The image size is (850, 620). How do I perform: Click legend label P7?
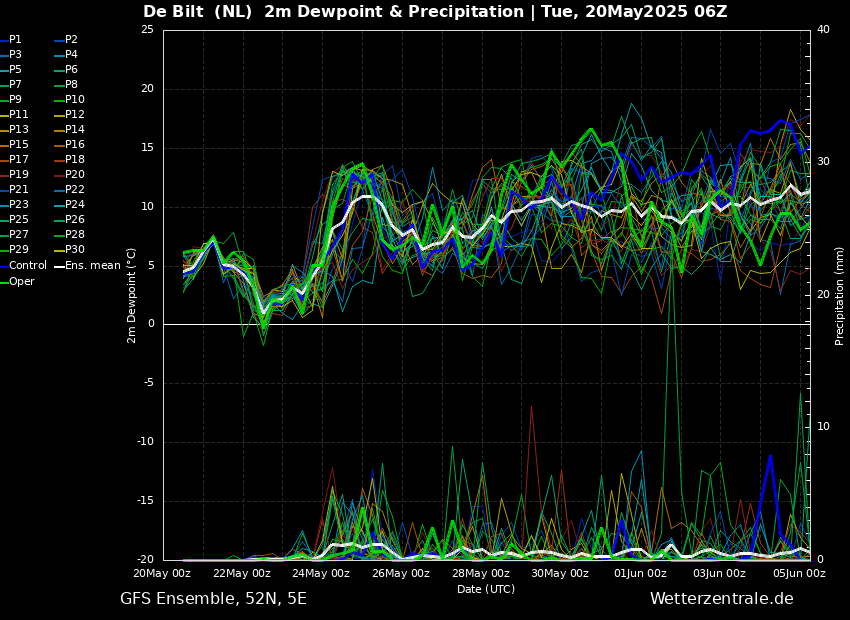[11, 85]
